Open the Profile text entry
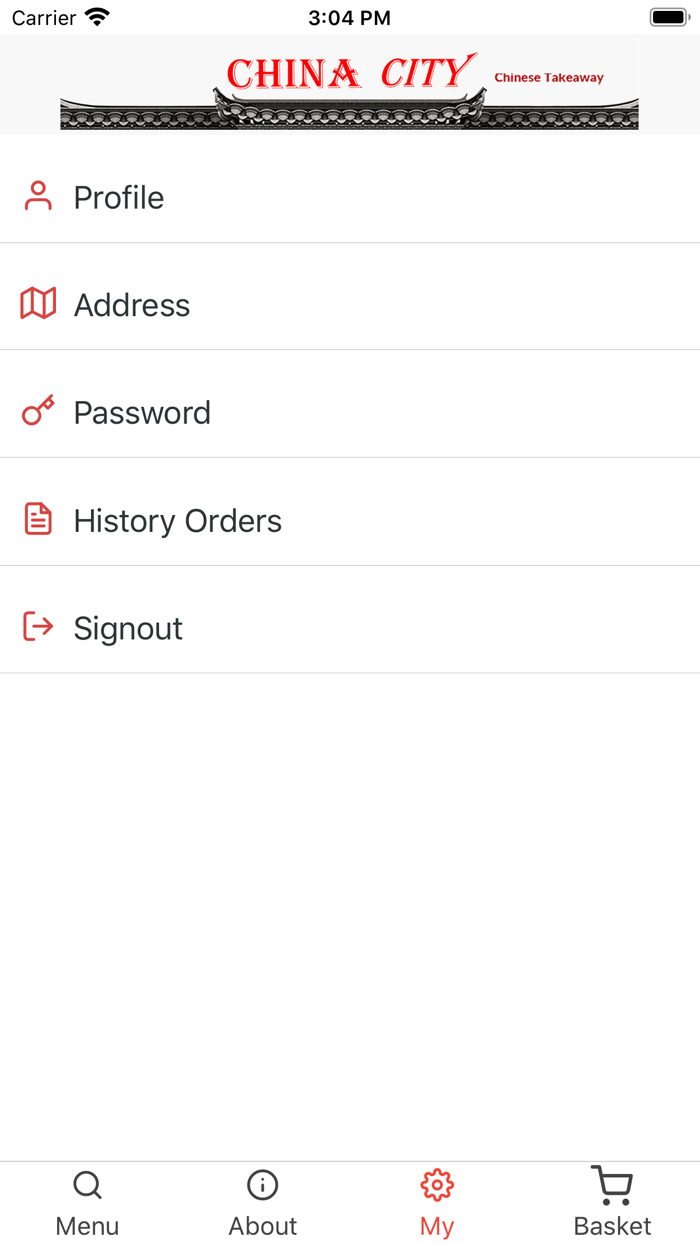The image size is (700, 1244). (x=119, y=197)
